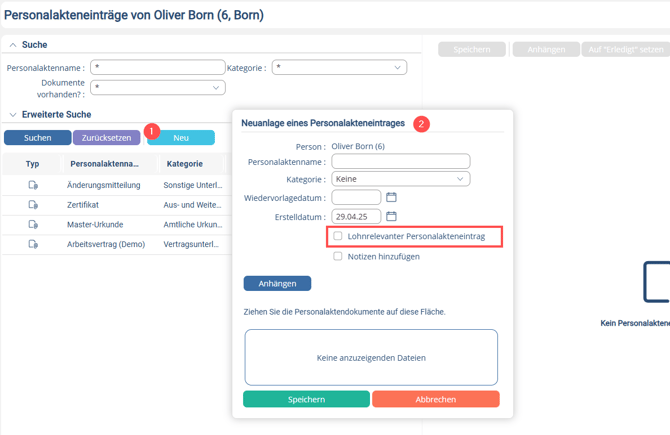Enable Lohnrelevanter Personalakteneintrag checkbox
The height and width of the screenshot is (435, 670).
(x=338, y=236)
